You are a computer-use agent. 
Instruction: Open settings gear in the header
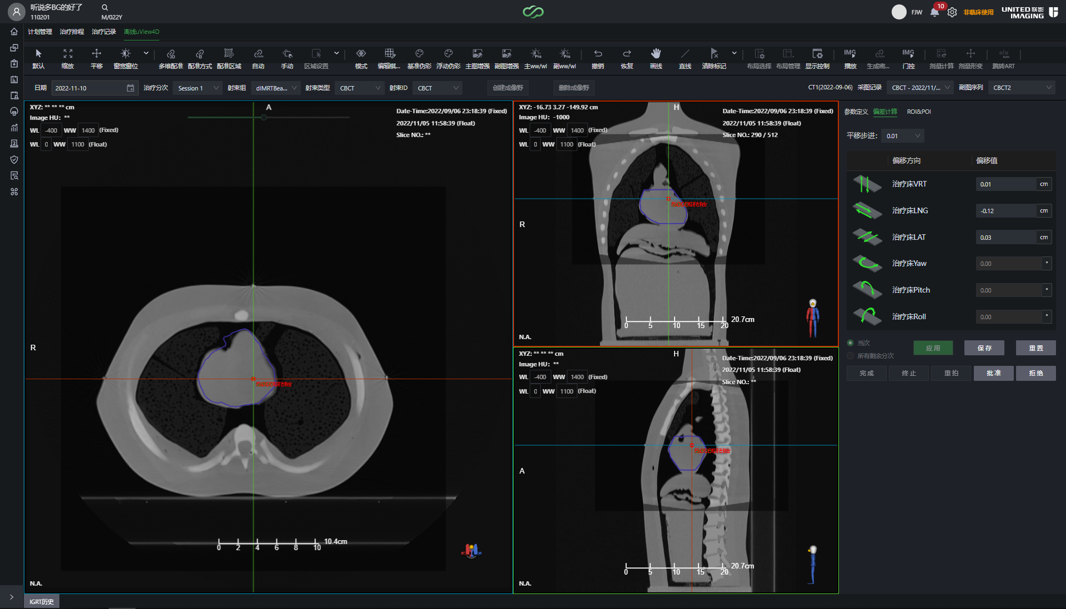[952, 12]
